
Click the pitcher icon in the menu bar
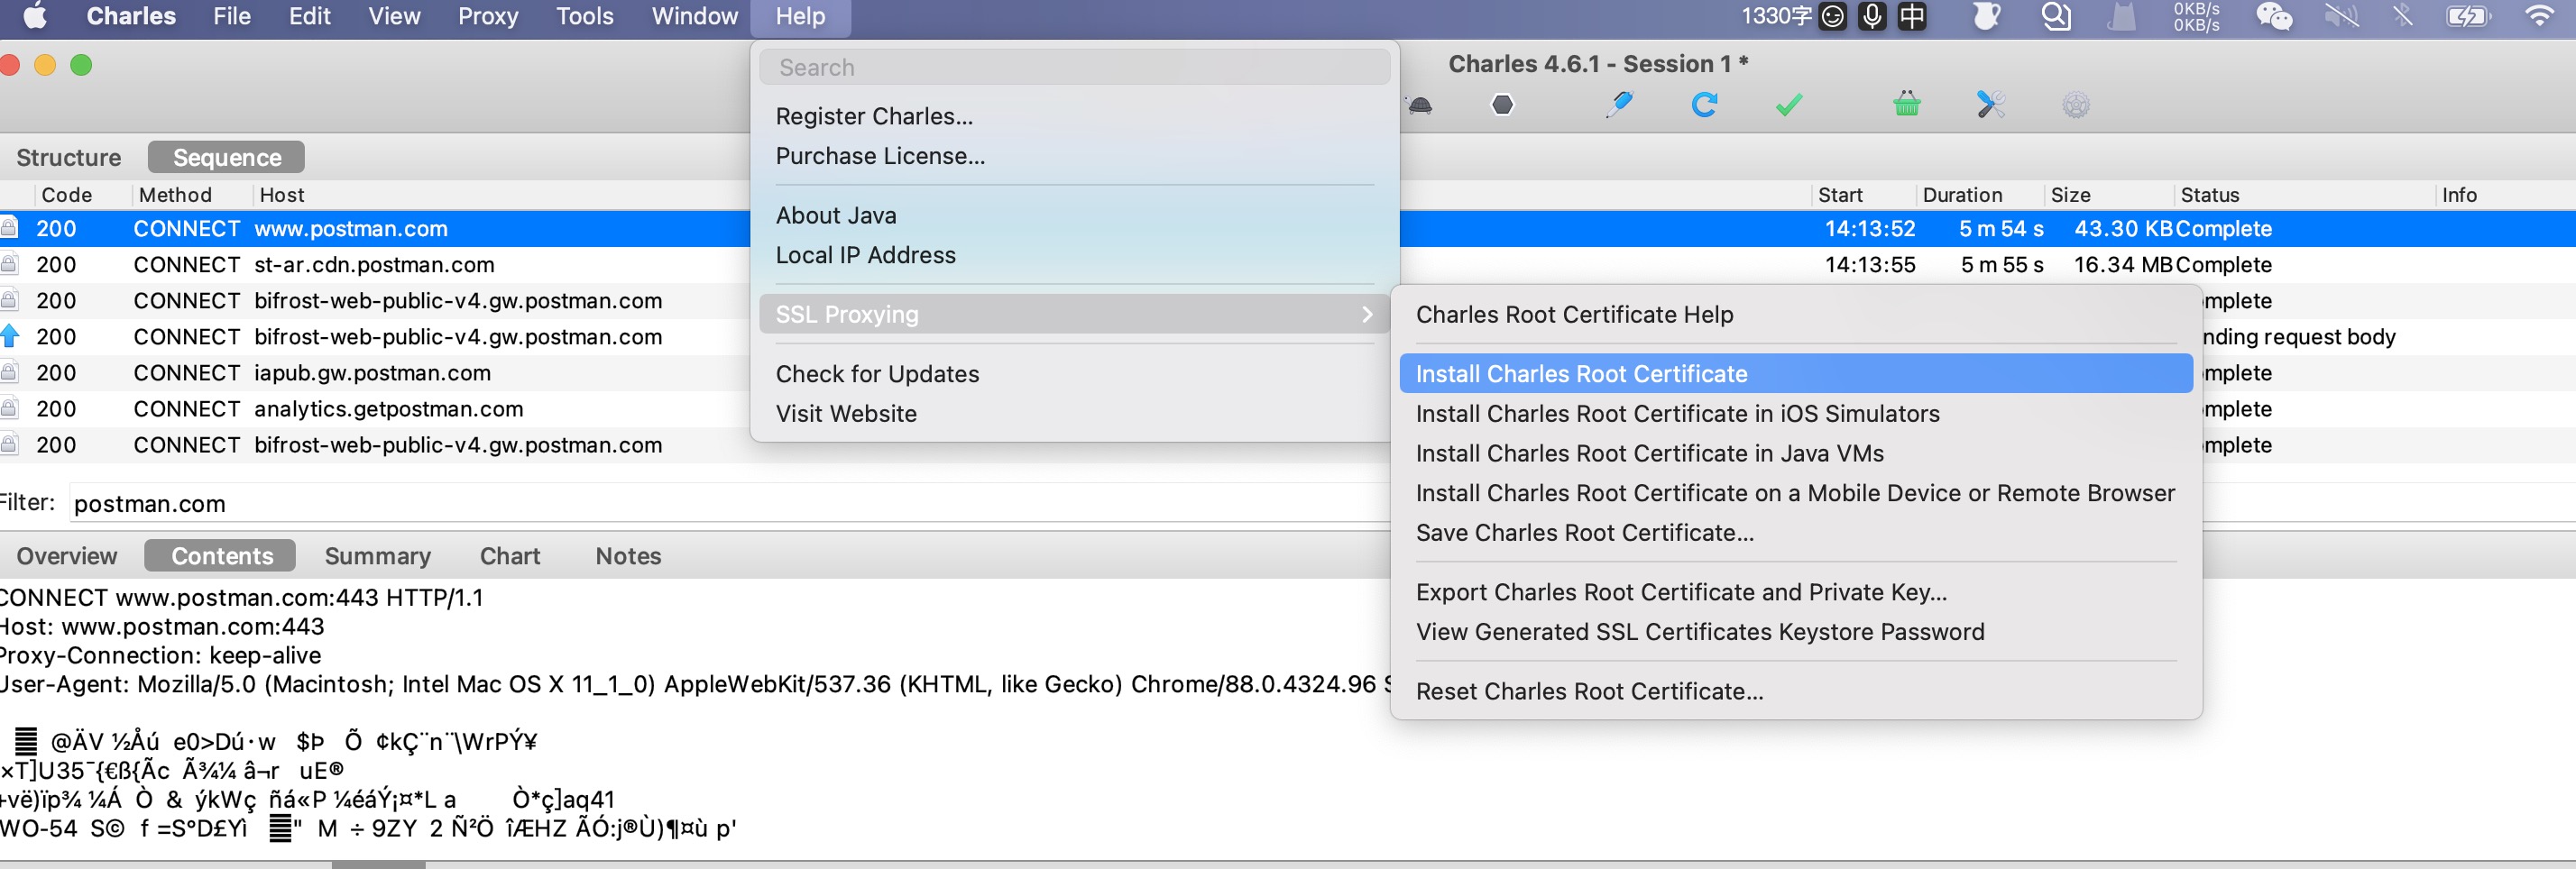coord(1987,17)
